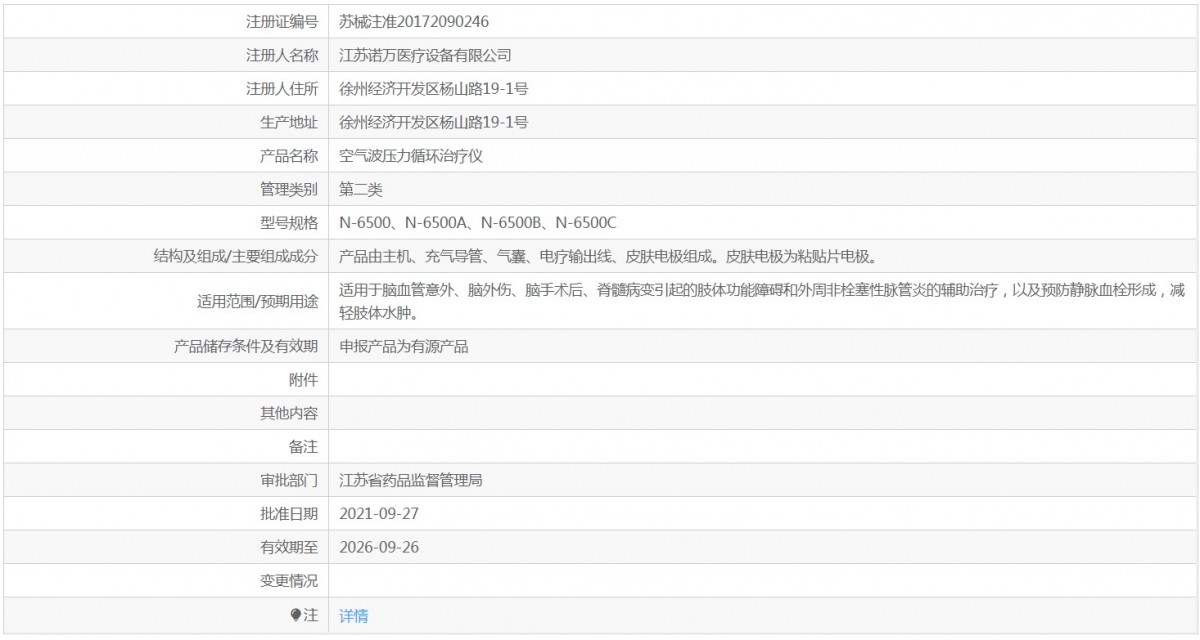Select registrant name 江苏诺万医疗设备有限公司
Image resolution: width=1200 pixels, height=640 pixels.
[426, 55]
